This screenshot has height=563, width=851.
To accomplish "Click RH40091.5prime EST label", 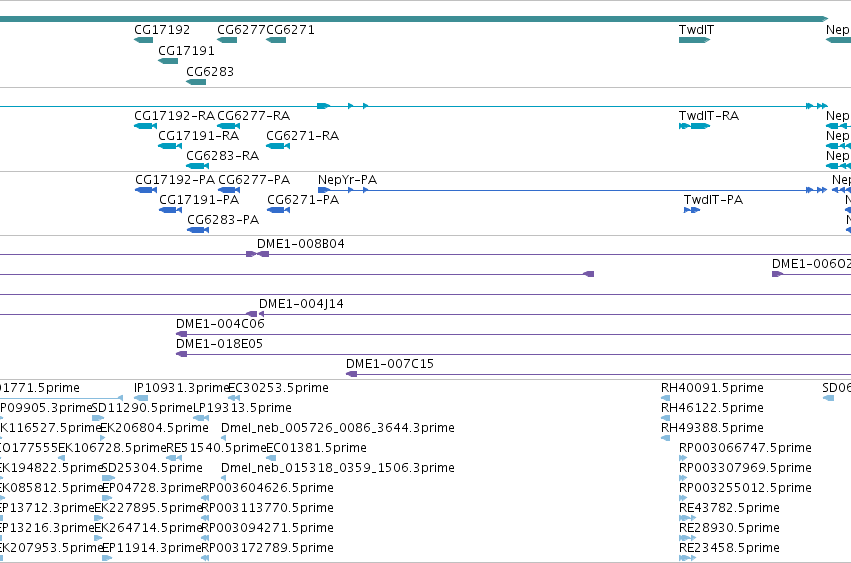I will click(x=712, y=388).
